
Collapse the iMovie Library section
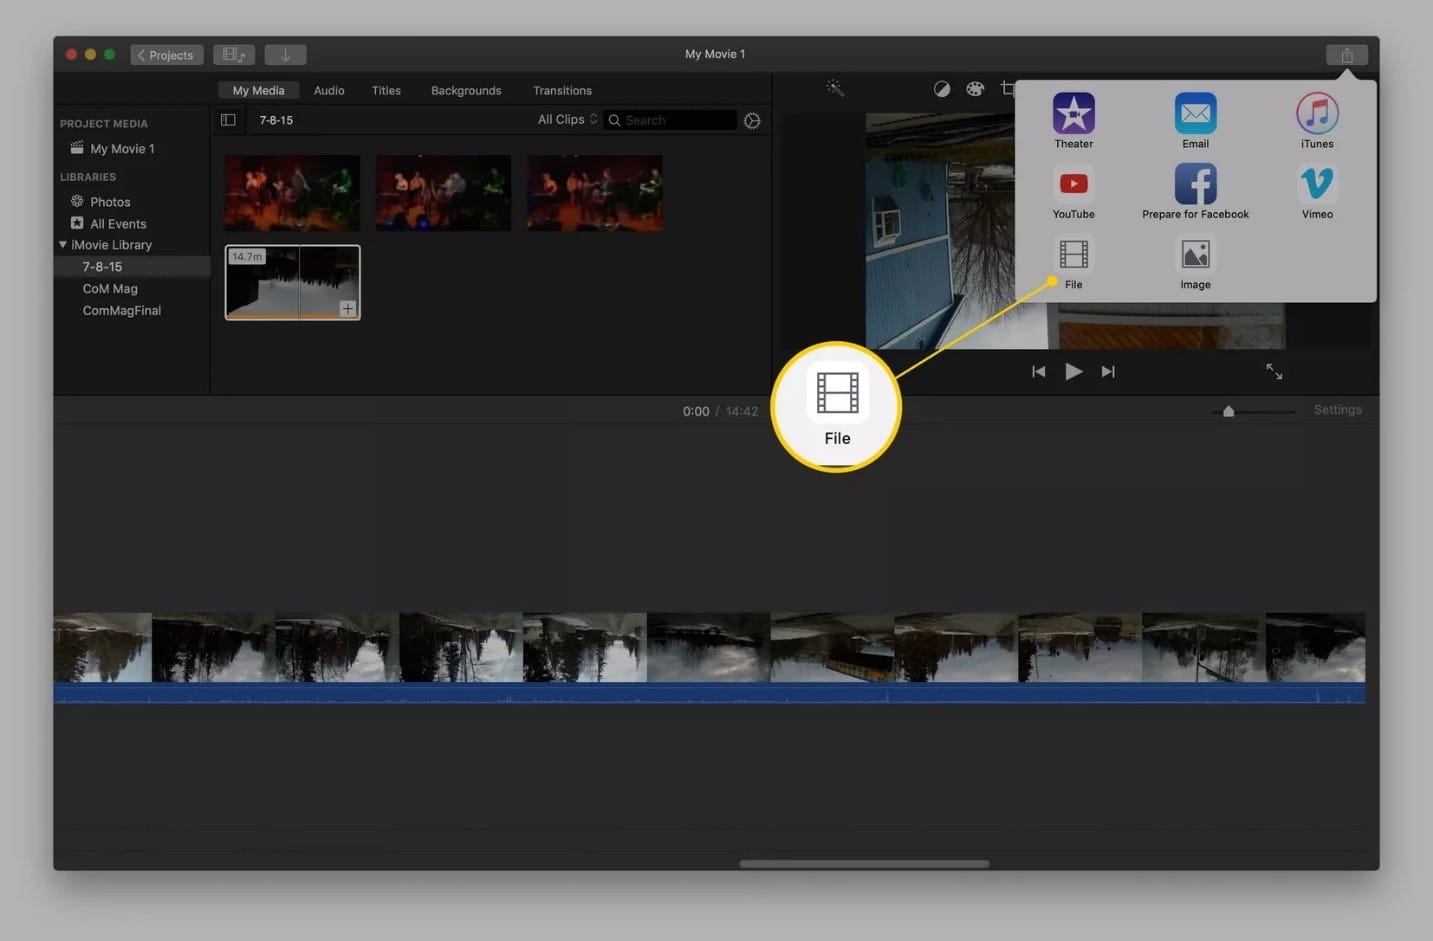[x=61, y=244]
